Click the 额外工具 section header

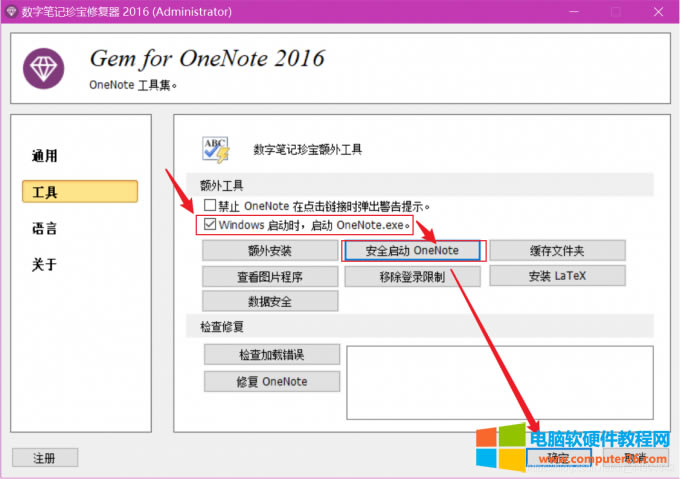(x=222, y=186)
